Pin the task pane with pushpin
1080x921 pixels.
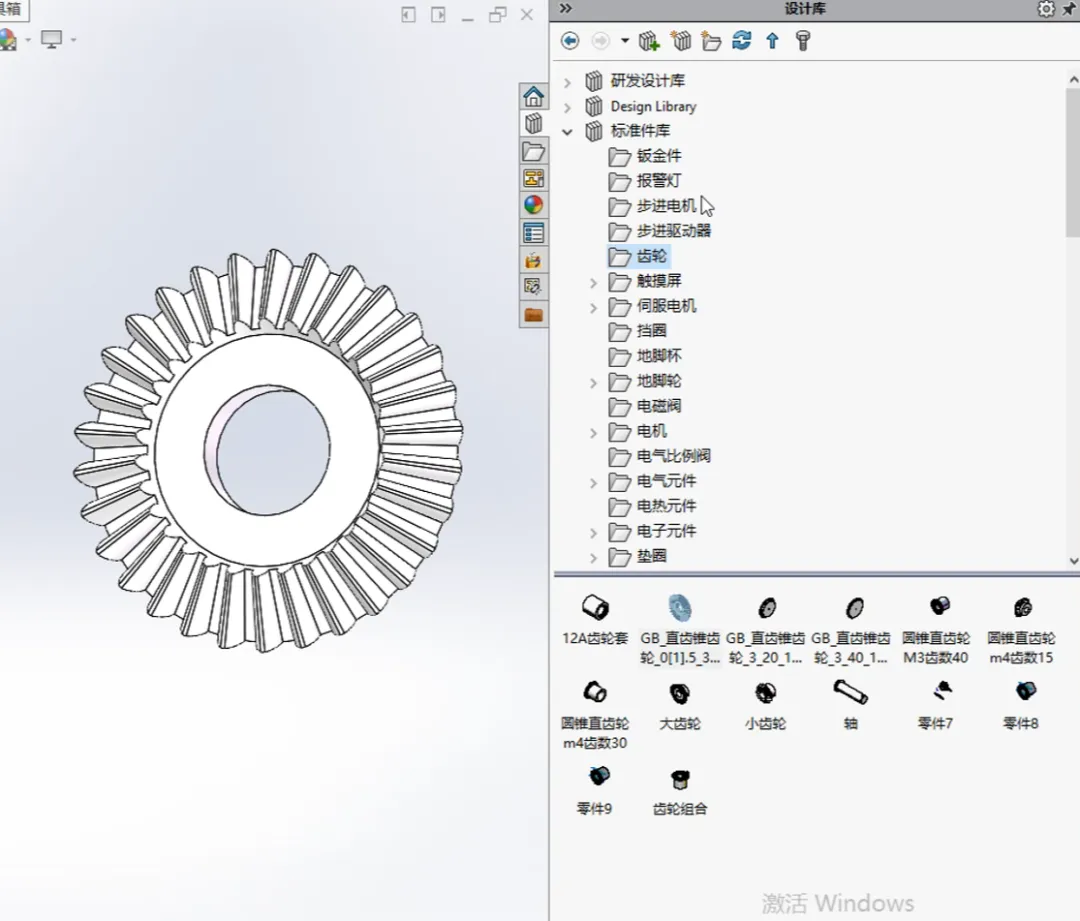1070,9
